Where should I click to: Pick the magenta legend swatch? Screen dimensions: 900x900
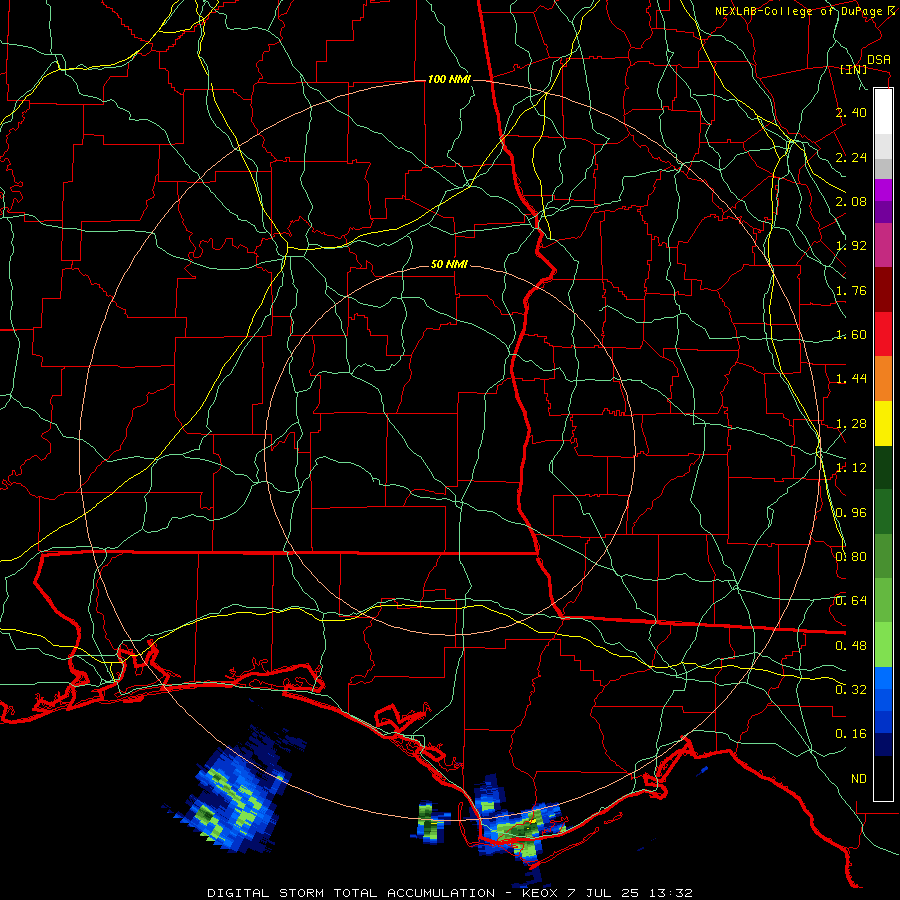(x=883, y=245)
